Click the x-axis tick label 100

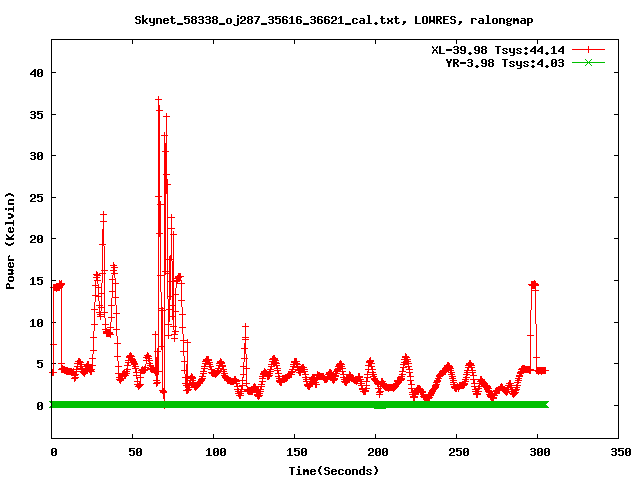216,452
